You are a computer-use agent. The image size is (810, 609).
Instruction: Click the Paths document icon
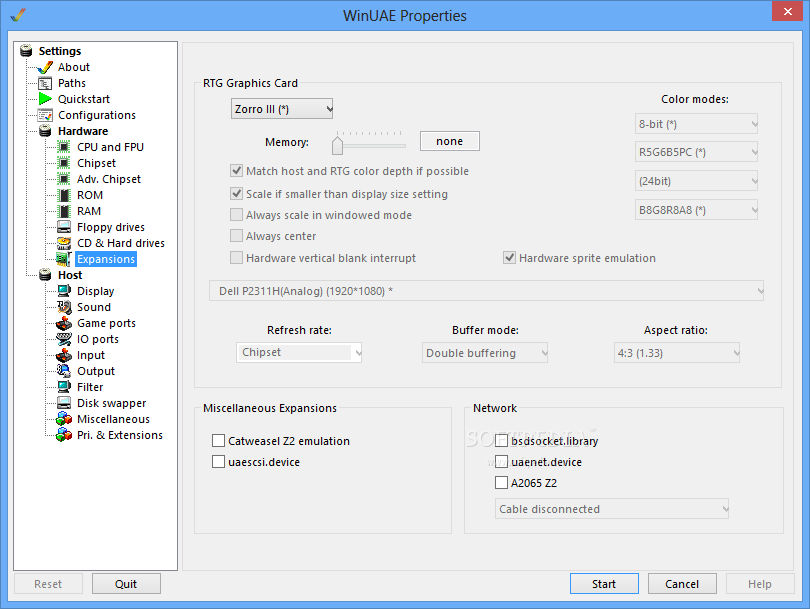[x=45, y=83]
